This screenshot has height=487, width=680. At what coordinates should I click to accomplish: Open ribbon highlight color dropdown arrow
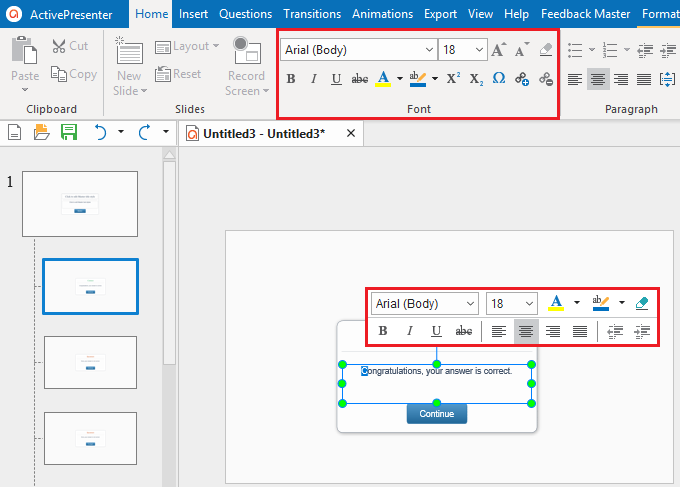pyautogui.click(x=435, y=79)
